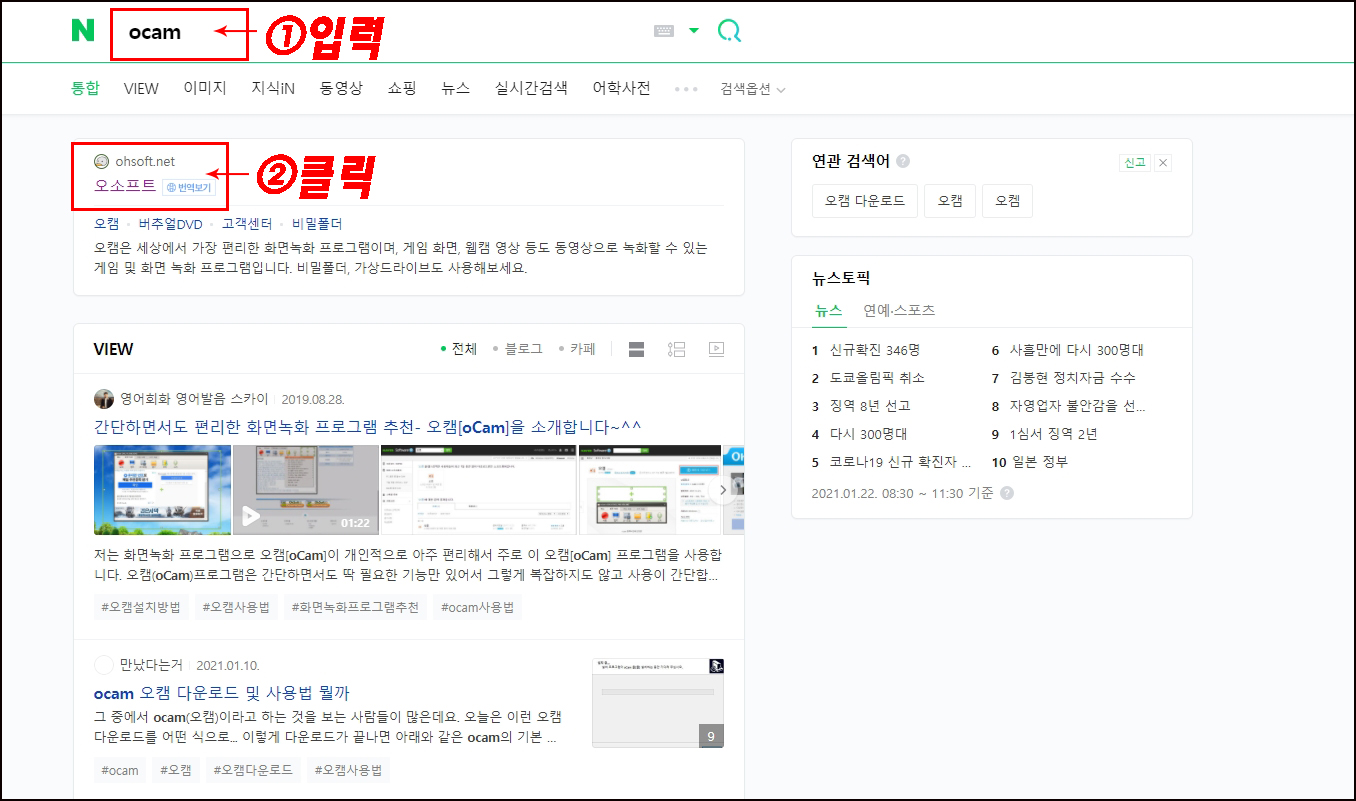This screenshot has height=801, width=1356.
Task: Select the 뉴스 tab in 뉴스토픽
Action: coord(829,311)
